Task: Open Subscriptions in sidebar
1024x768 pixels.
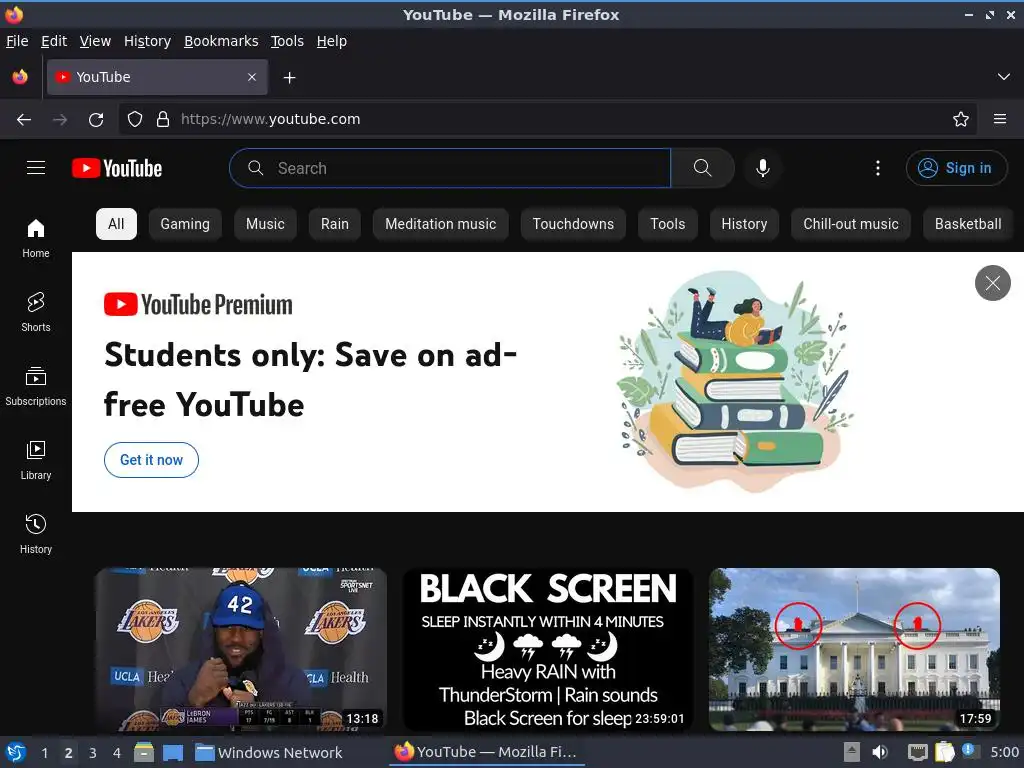Action: tap(36, 386)
